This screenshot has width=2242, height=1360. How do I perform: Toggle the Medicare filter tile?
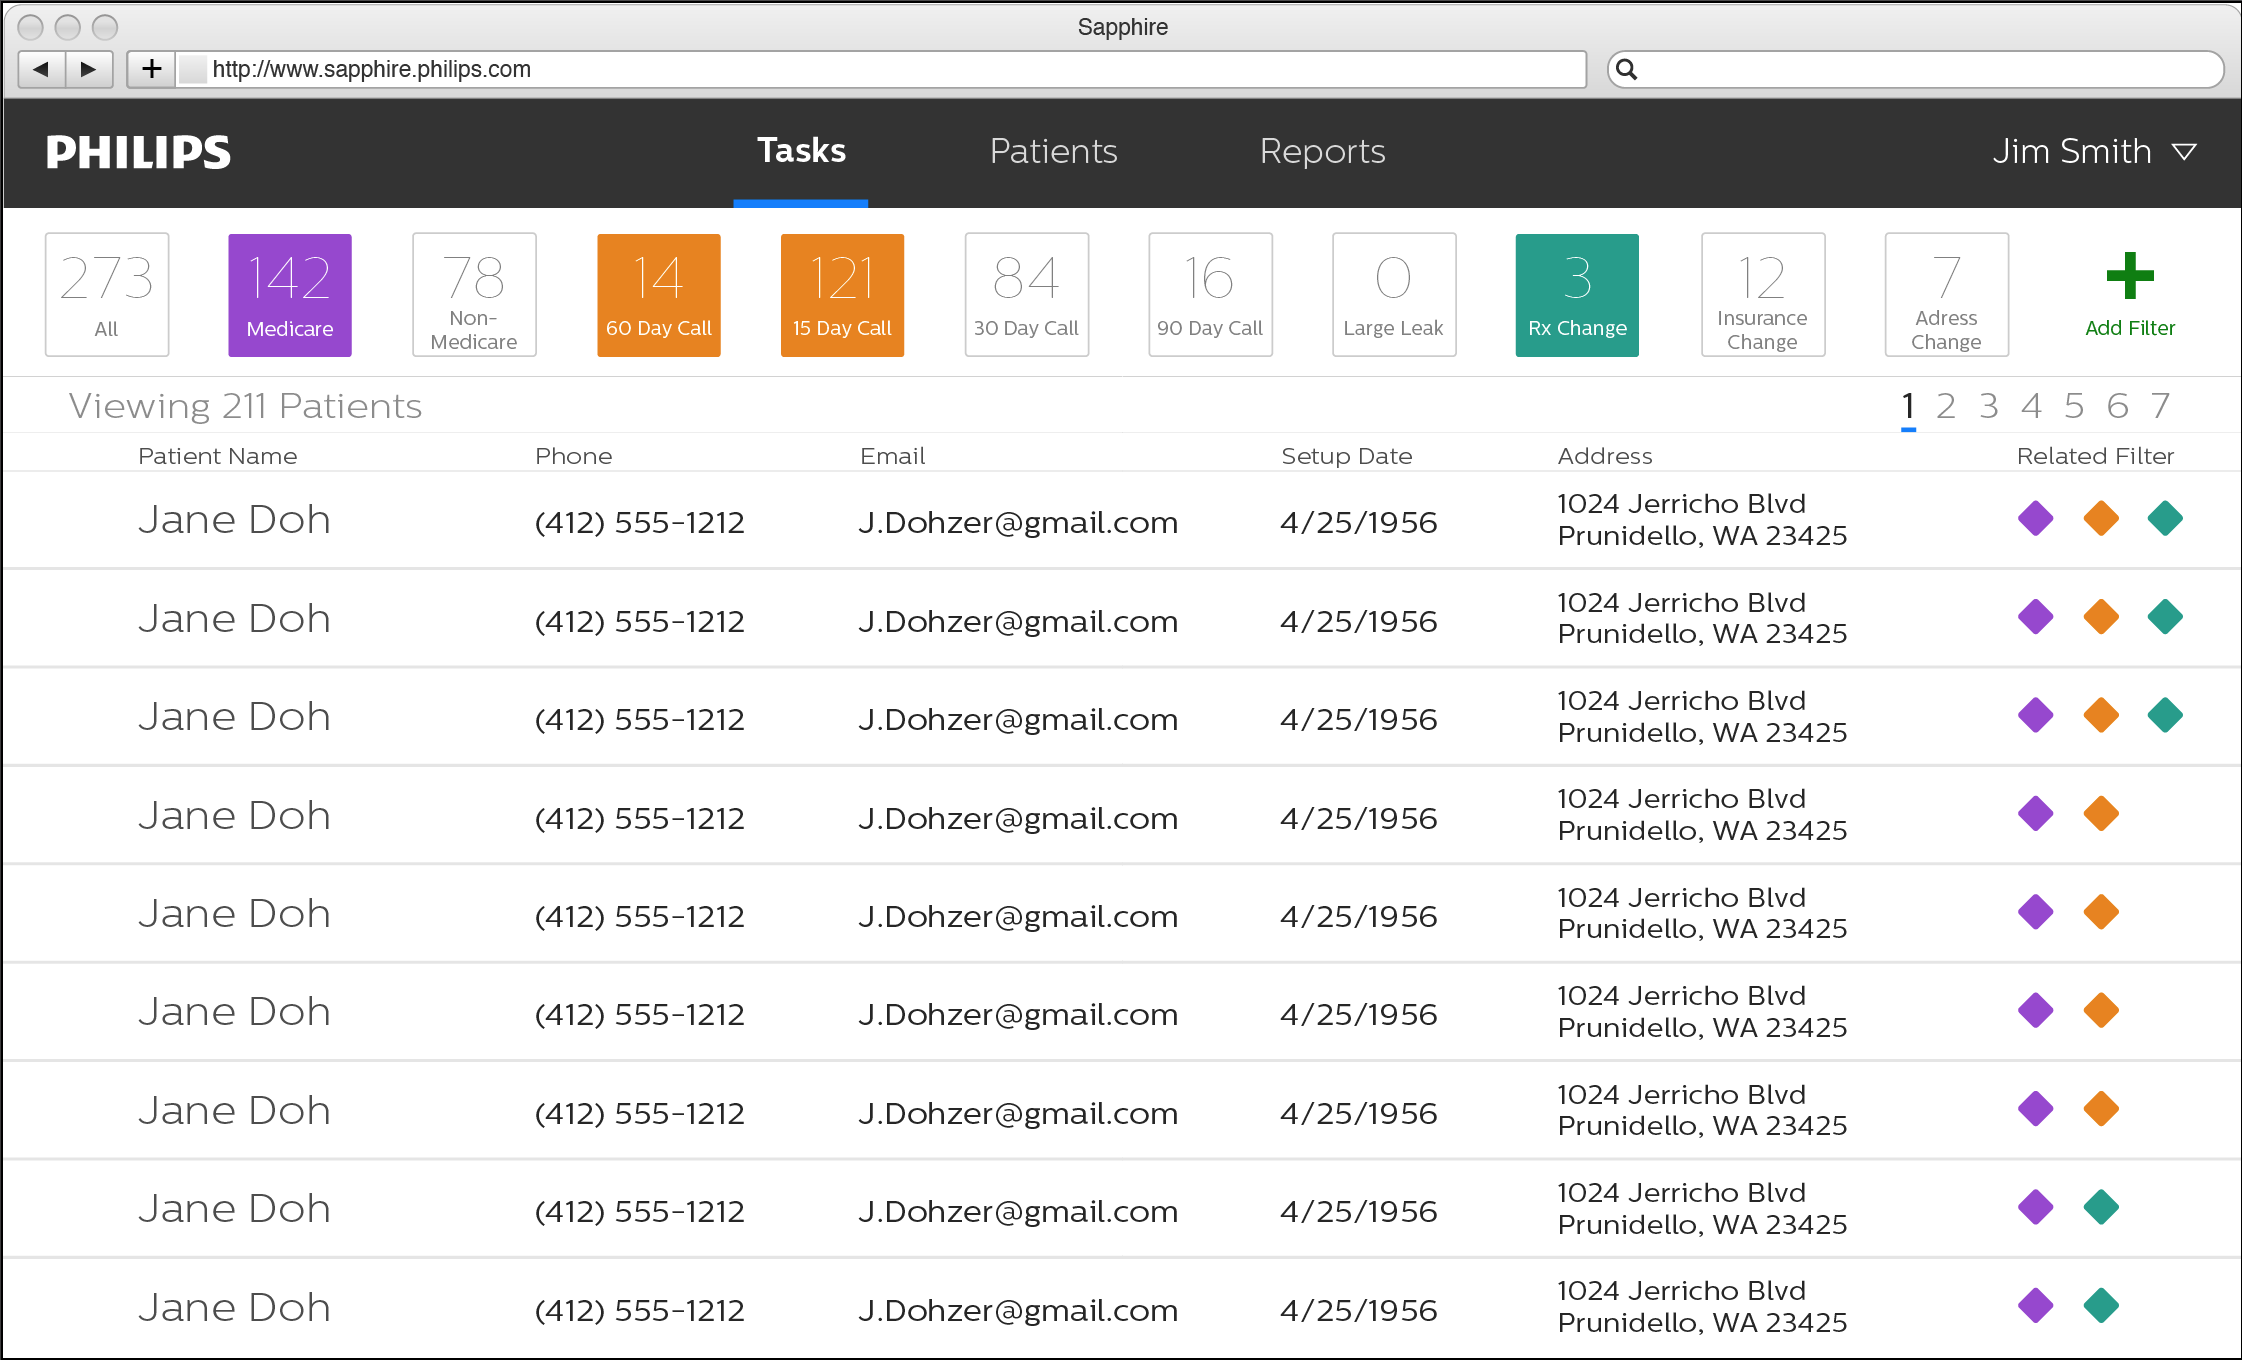[x=290, y=294]
